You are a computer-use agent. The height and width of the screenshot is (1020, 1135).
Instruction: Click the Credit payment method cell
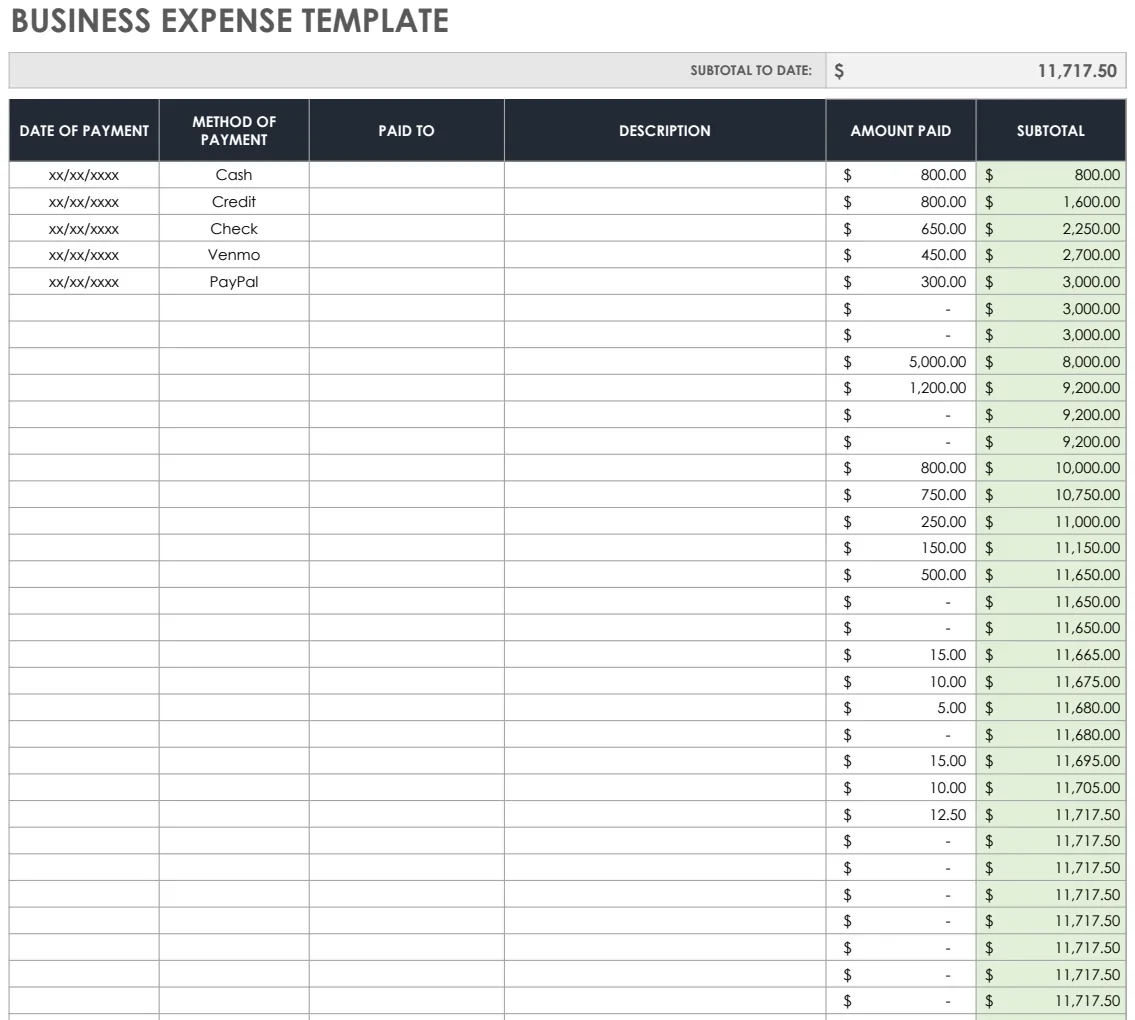pos(234,202)
